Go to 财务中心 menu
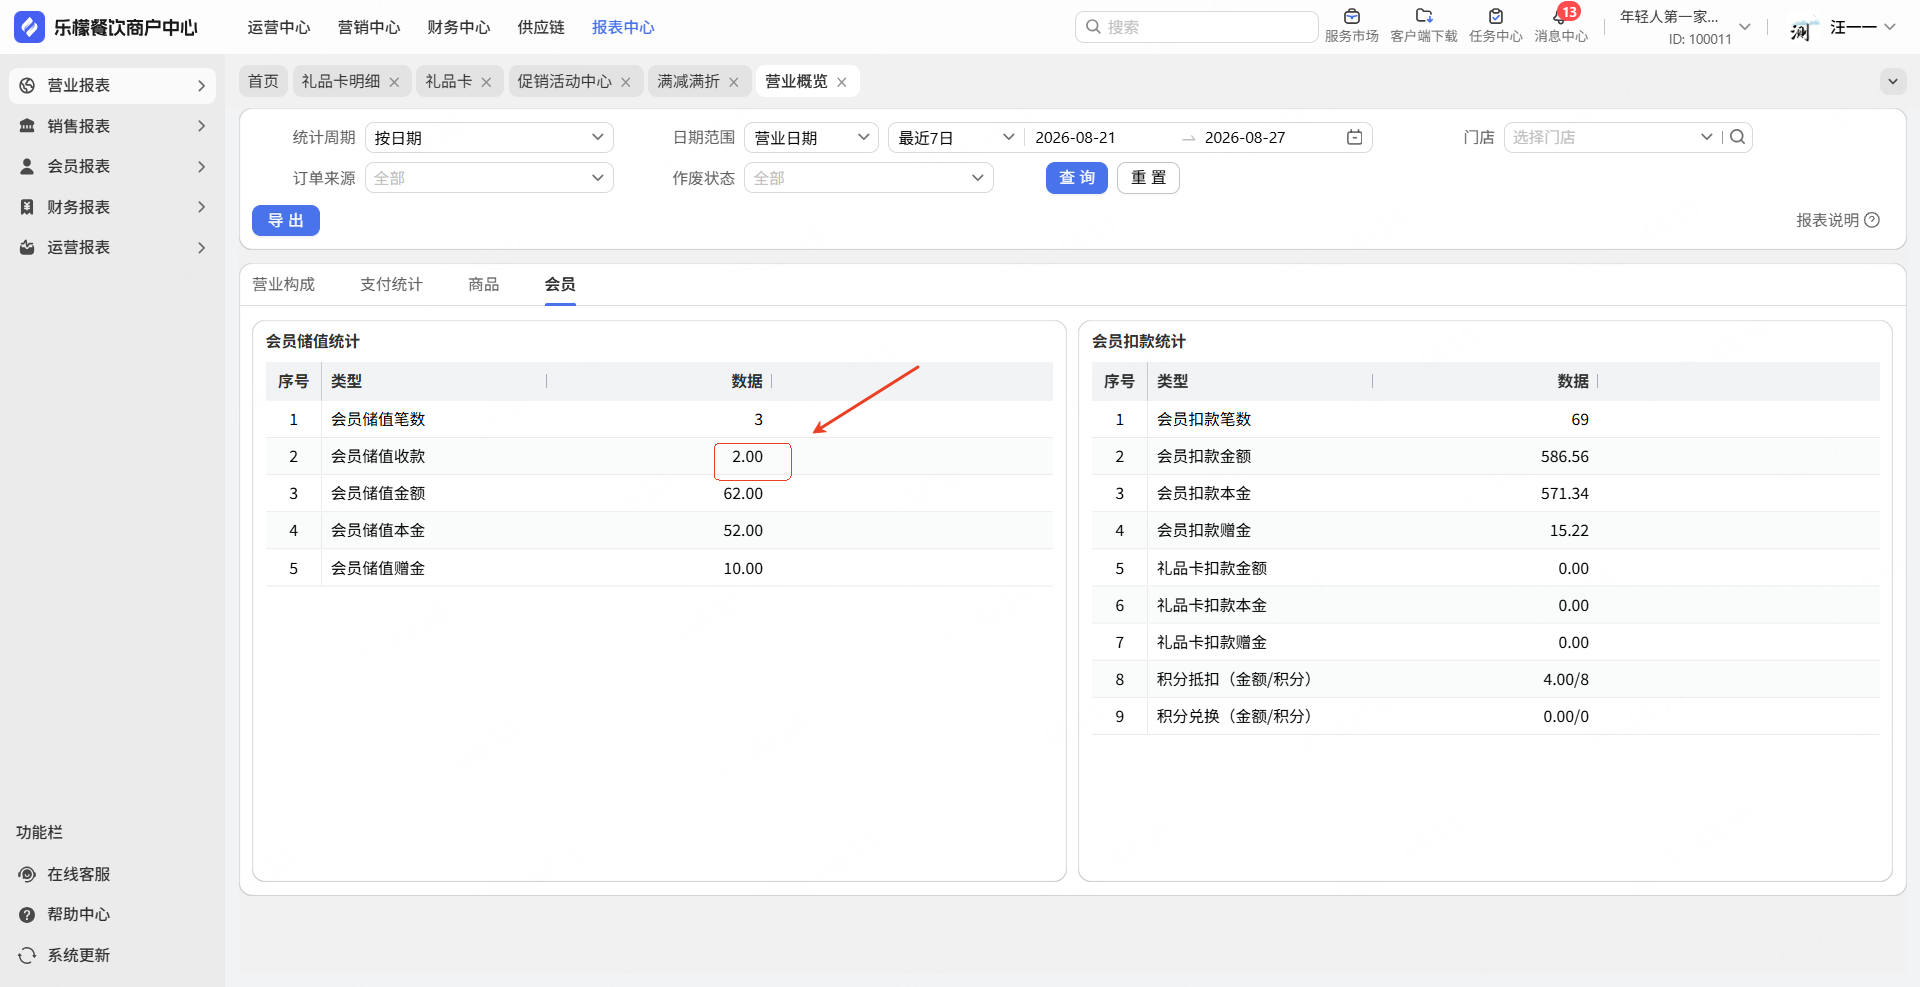The width and height of the screenshot is (1920, 987). coord(459,27)
